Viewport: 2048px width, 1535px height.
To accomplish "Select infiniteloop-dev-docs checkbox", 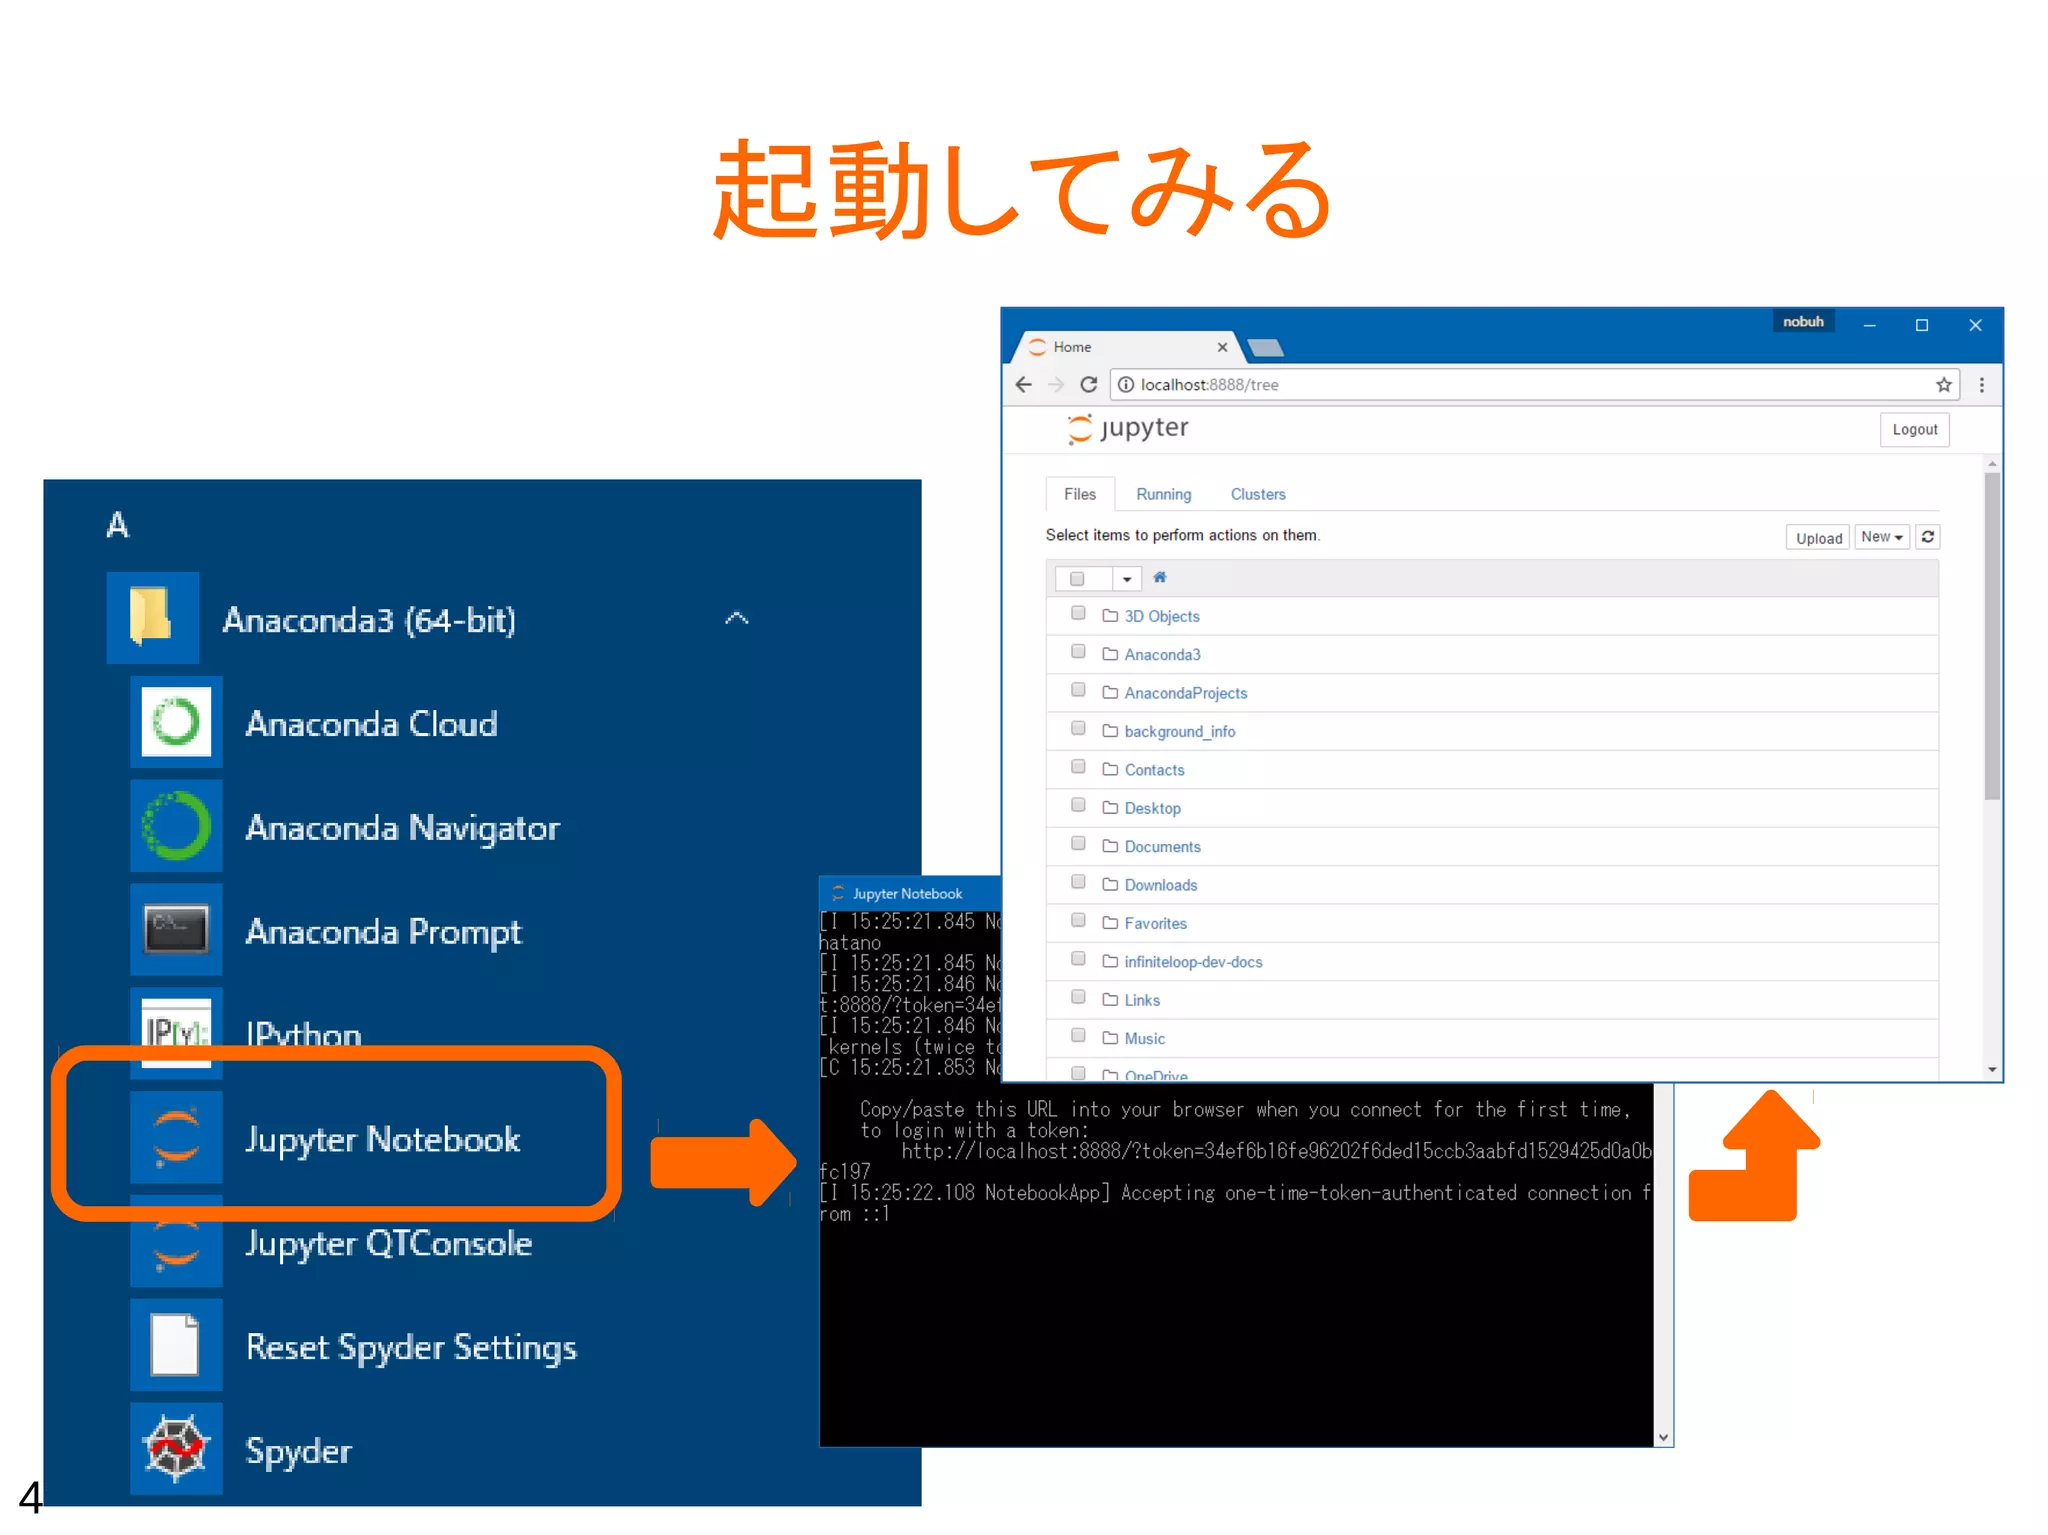I will pyautogui.click(x=1078, y=958).
